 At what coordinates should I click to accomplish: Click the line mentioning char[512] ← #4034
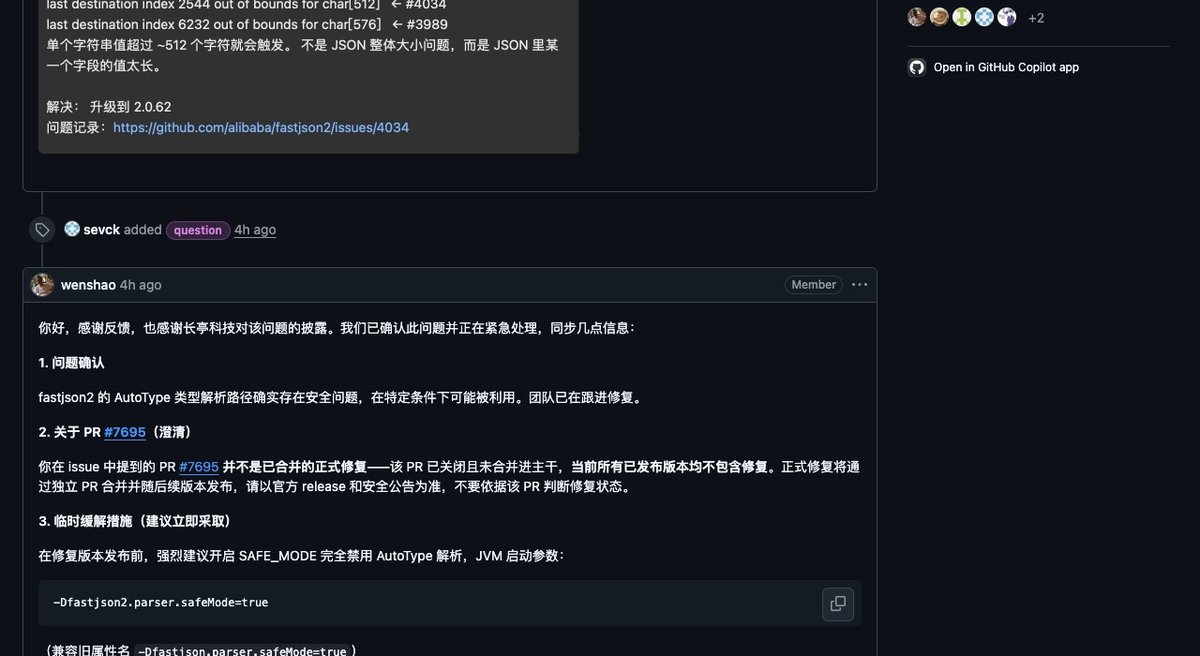pyautogui.click(x=246, y=4)
